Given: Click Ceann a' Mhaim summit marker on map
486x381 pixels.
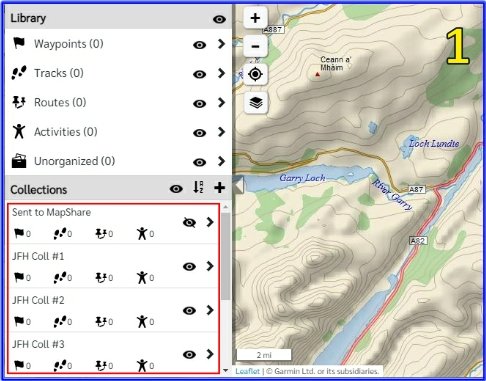Looking at the screenshot, I should (x=318, y=74).
